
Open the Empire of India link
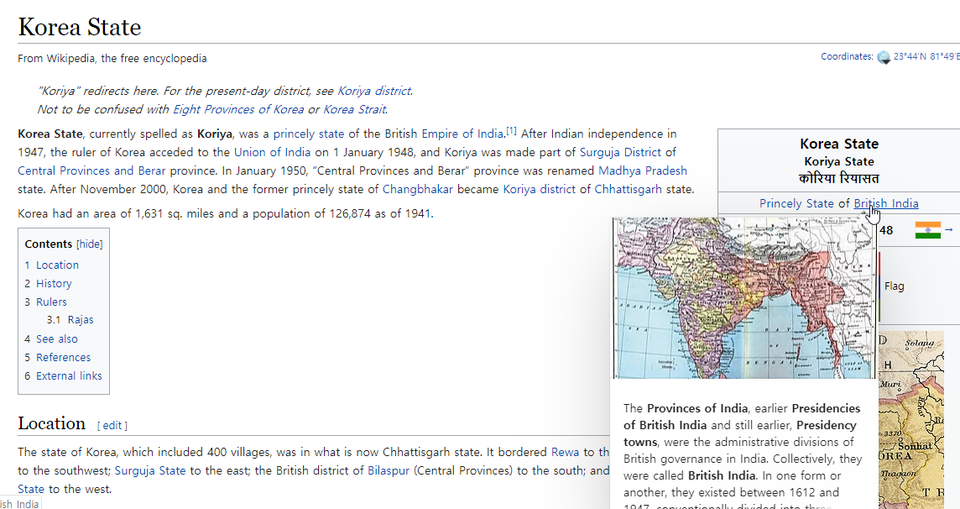462,134
